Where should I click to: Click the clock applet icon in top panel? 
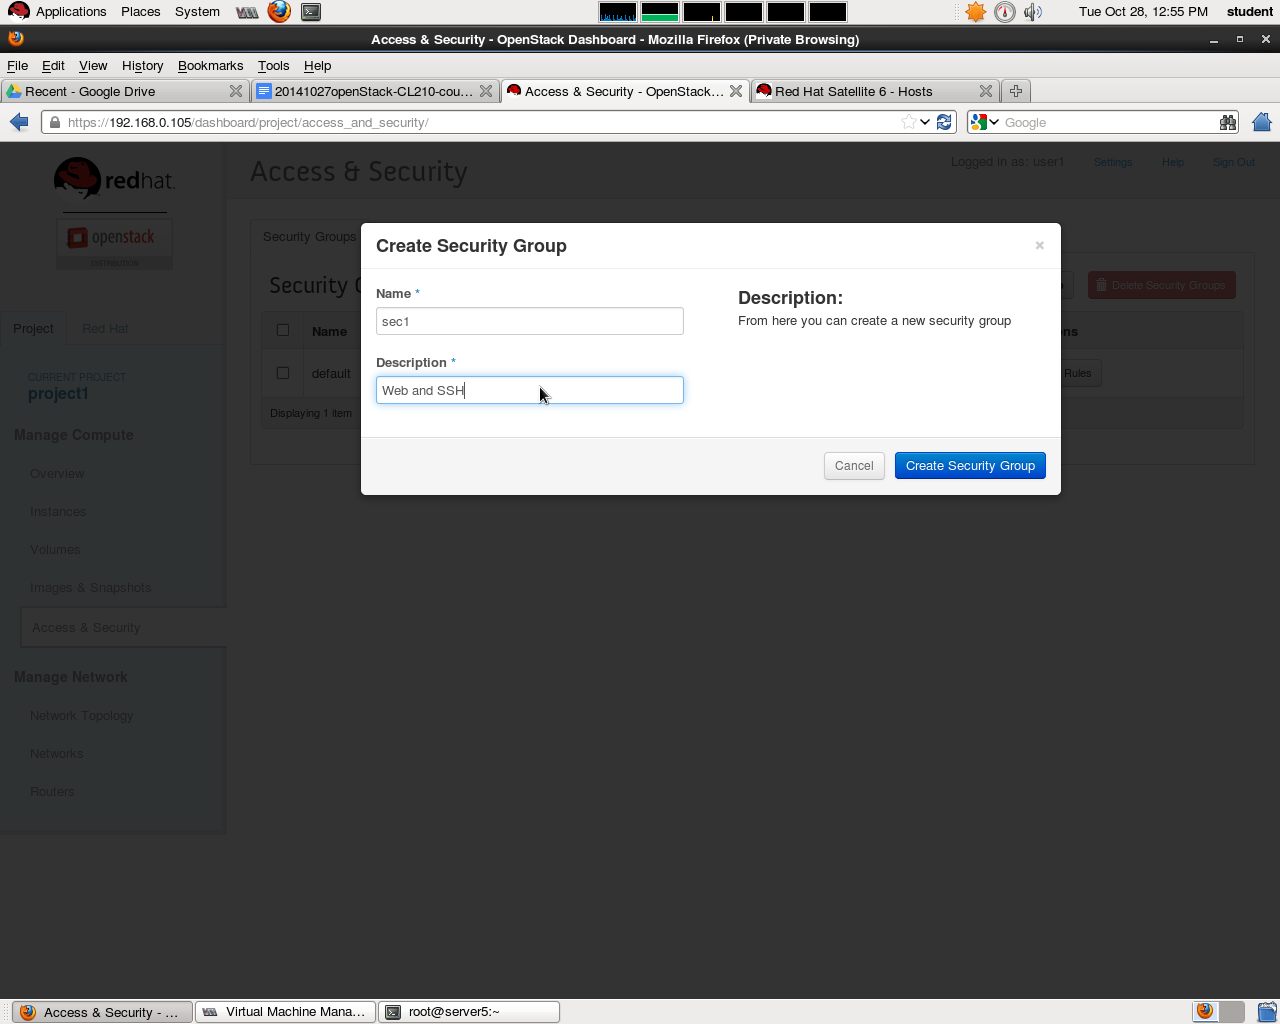1005,12
